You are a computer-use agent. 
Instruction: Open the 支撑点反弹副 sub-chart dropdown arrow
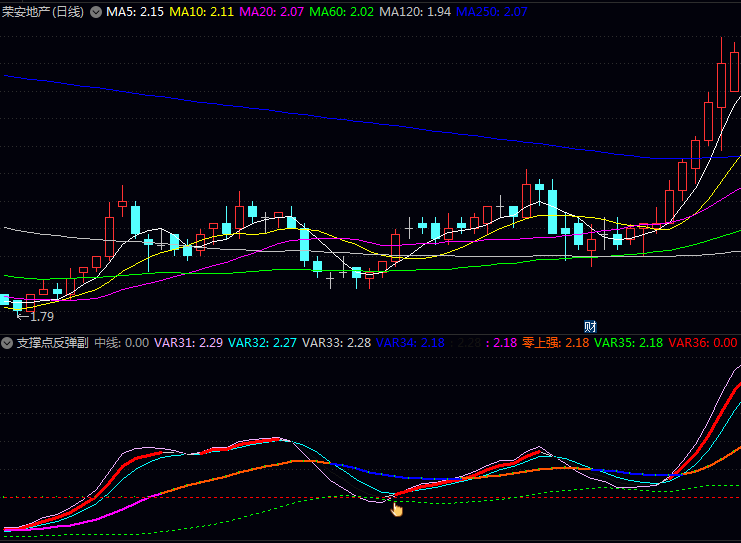point(7,342)
